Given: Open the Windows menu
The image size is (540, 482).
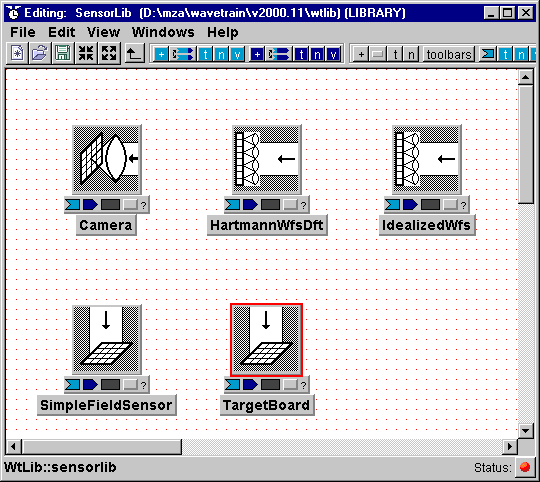Looking at the screenshot, I should coord(163,32).
